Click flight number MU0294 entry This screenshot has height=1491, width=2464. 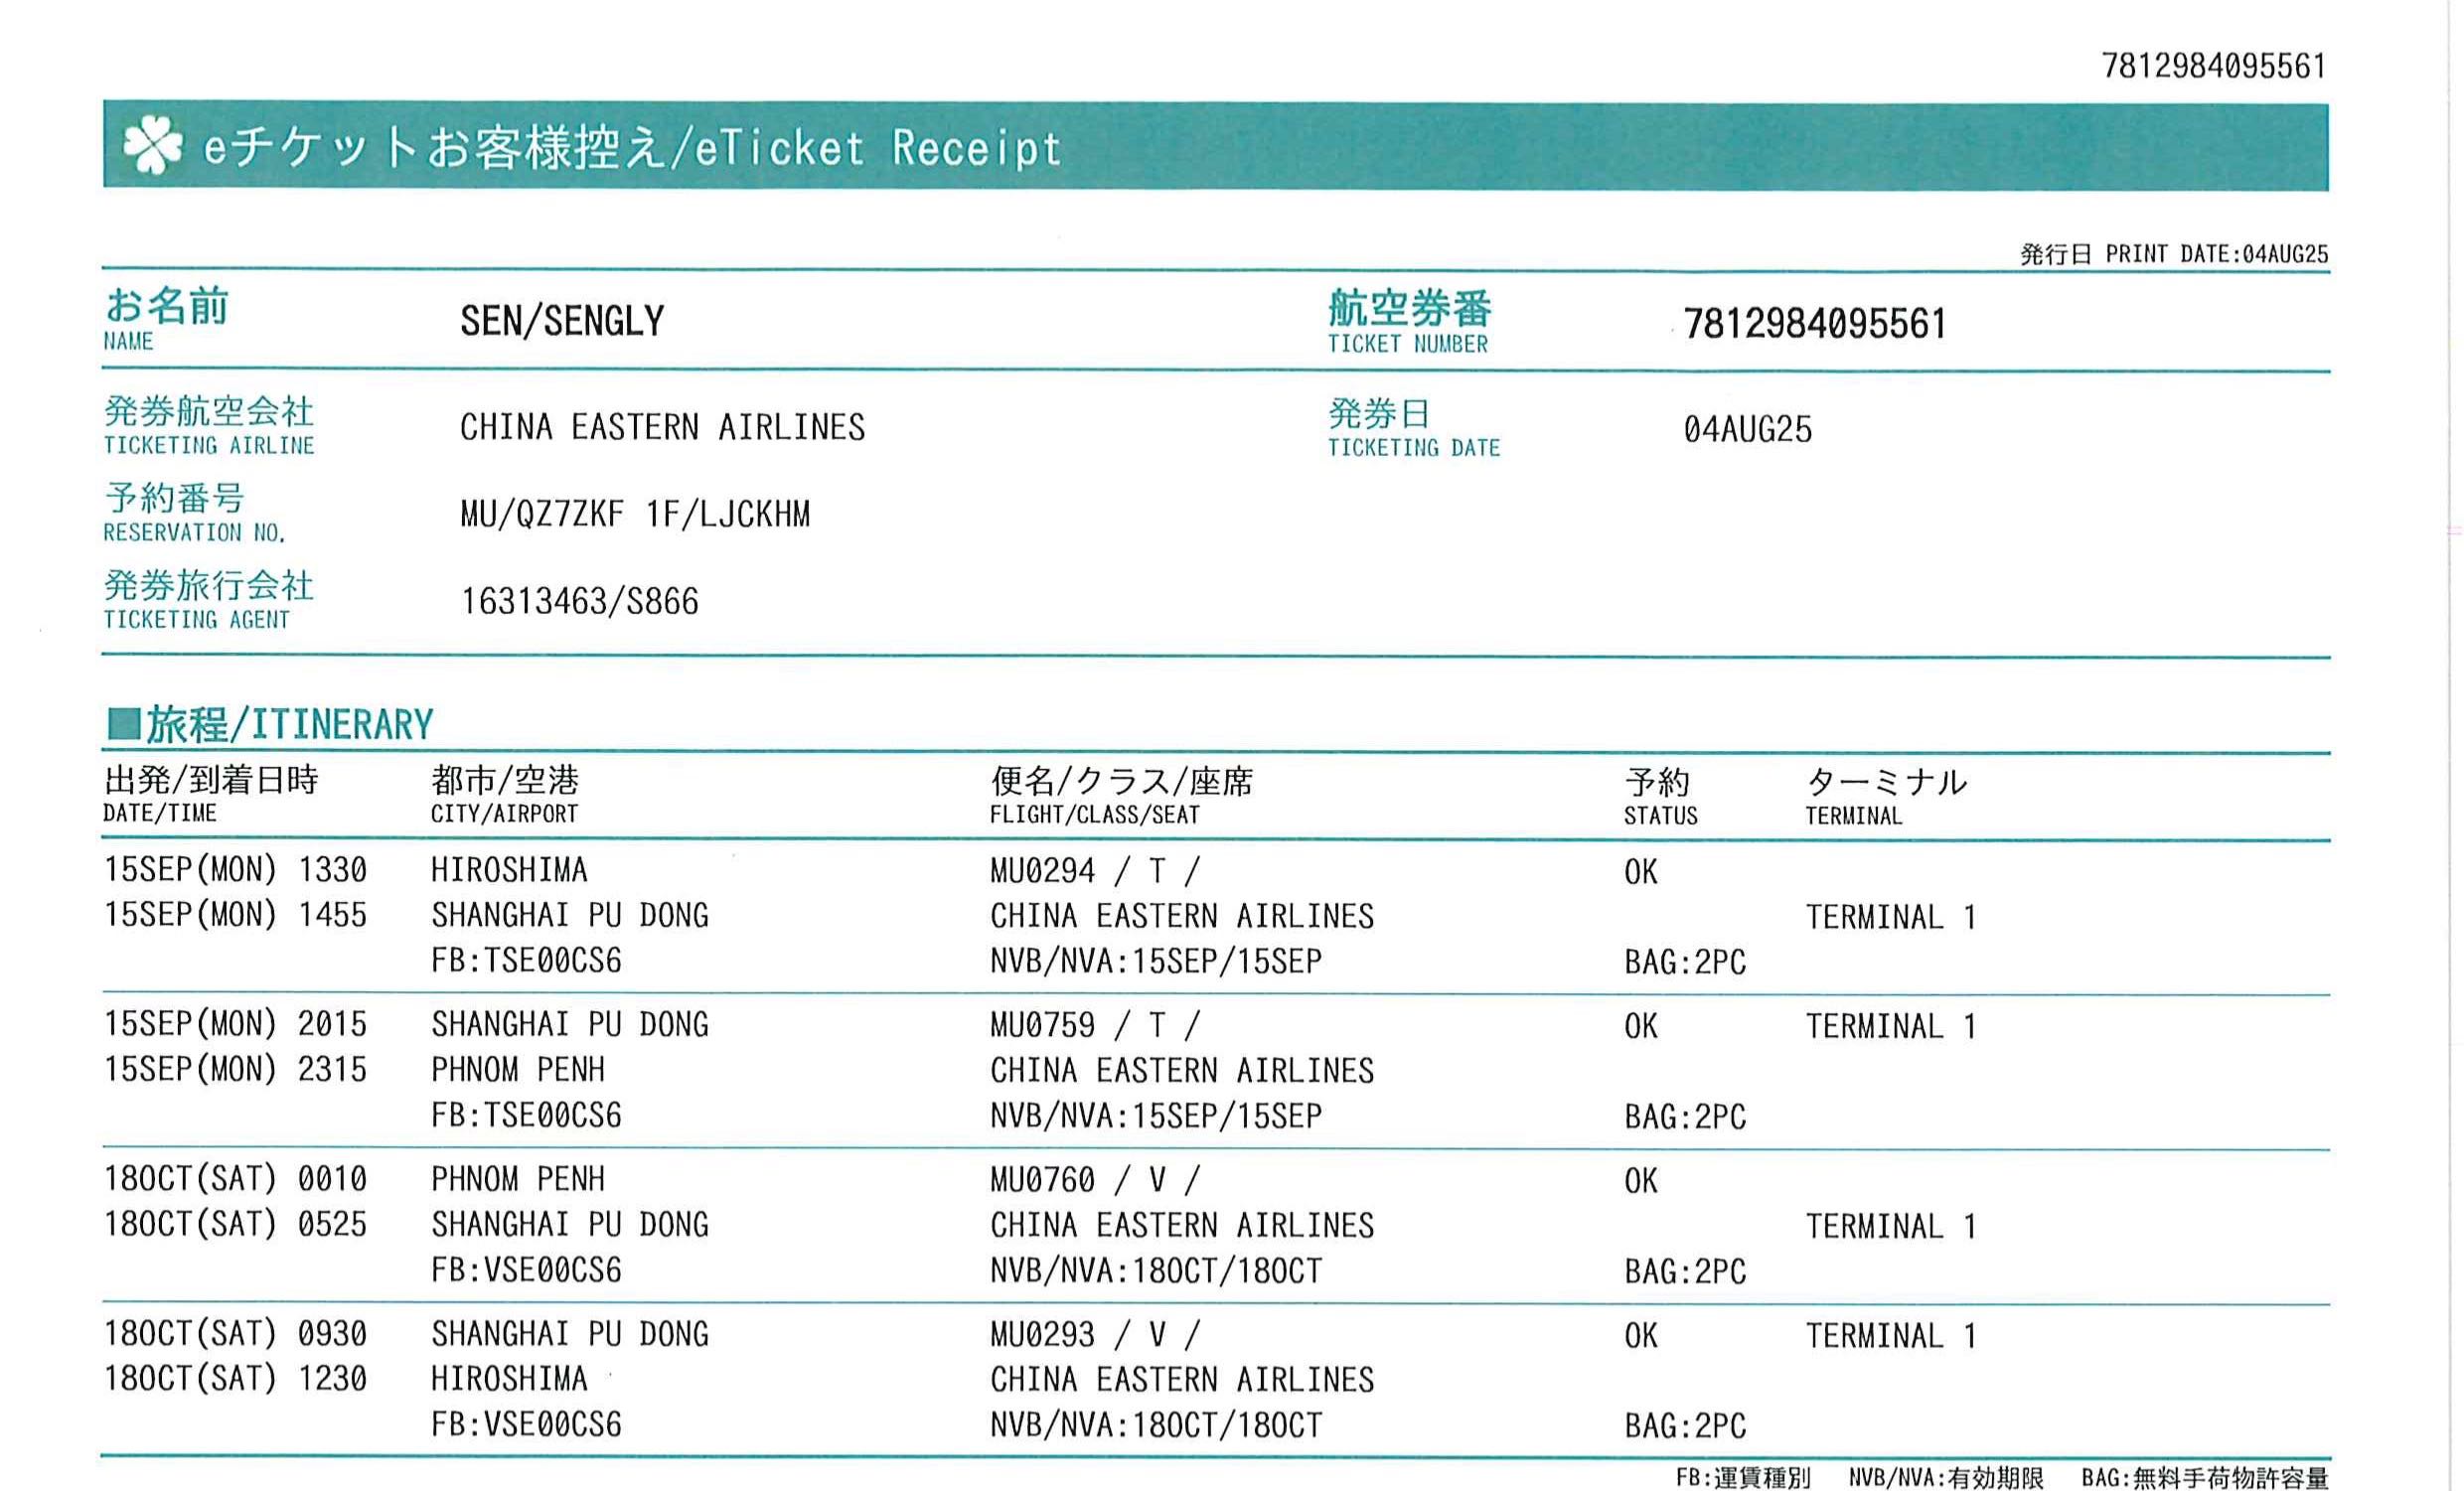point(1042,871)
